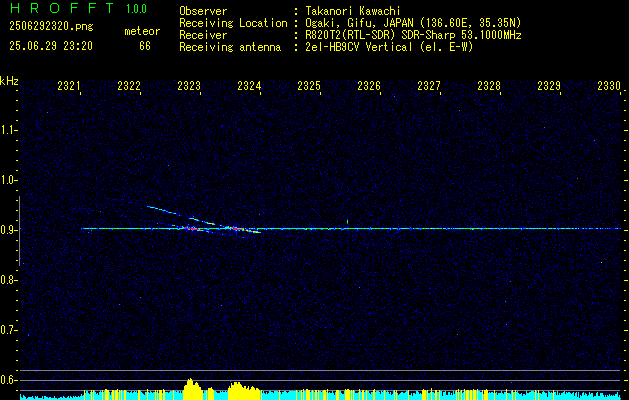Click the 1.1 kHz frequency label
The height and width of the screenshot is (400, 629).
9,130
